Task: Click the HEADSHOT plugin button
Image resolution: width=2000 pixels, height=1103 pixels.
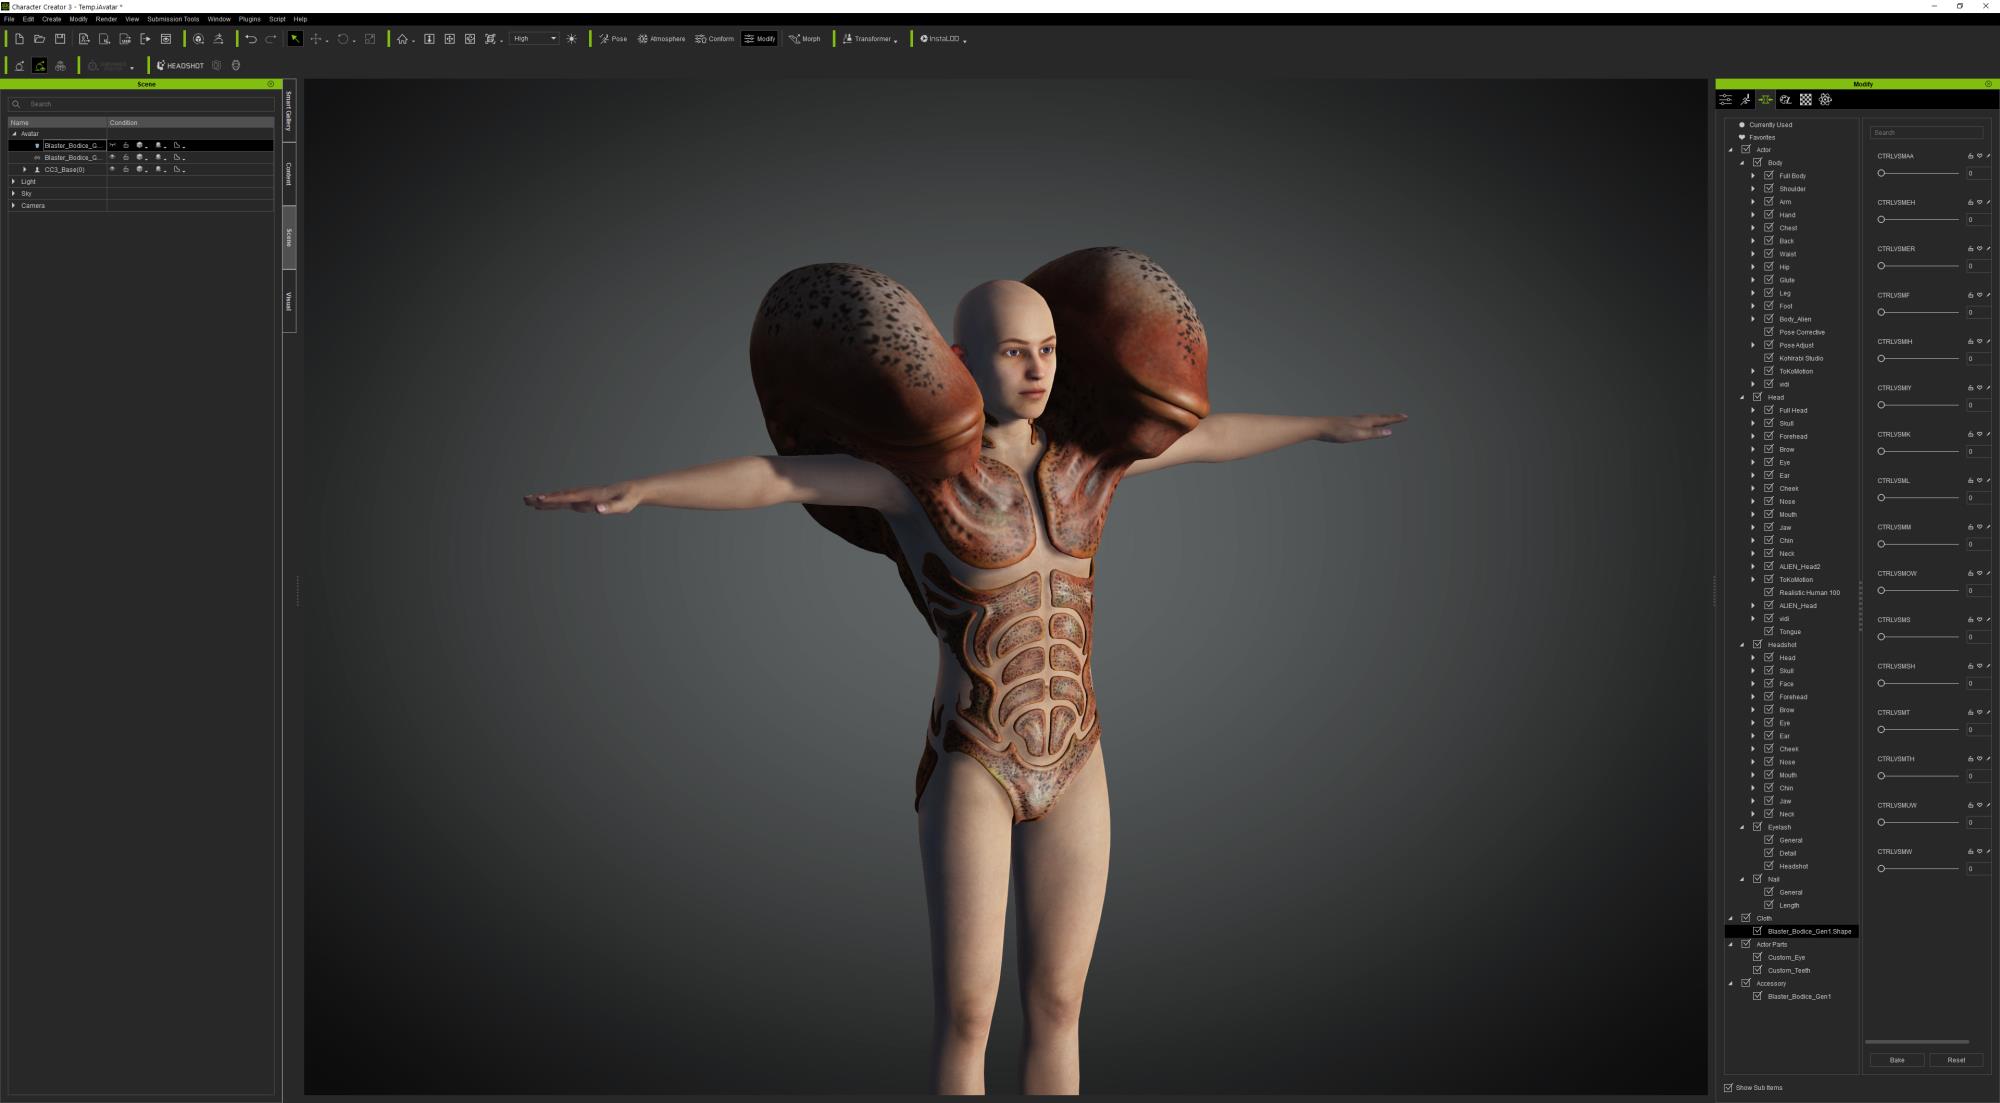Action: coord(180,66)
